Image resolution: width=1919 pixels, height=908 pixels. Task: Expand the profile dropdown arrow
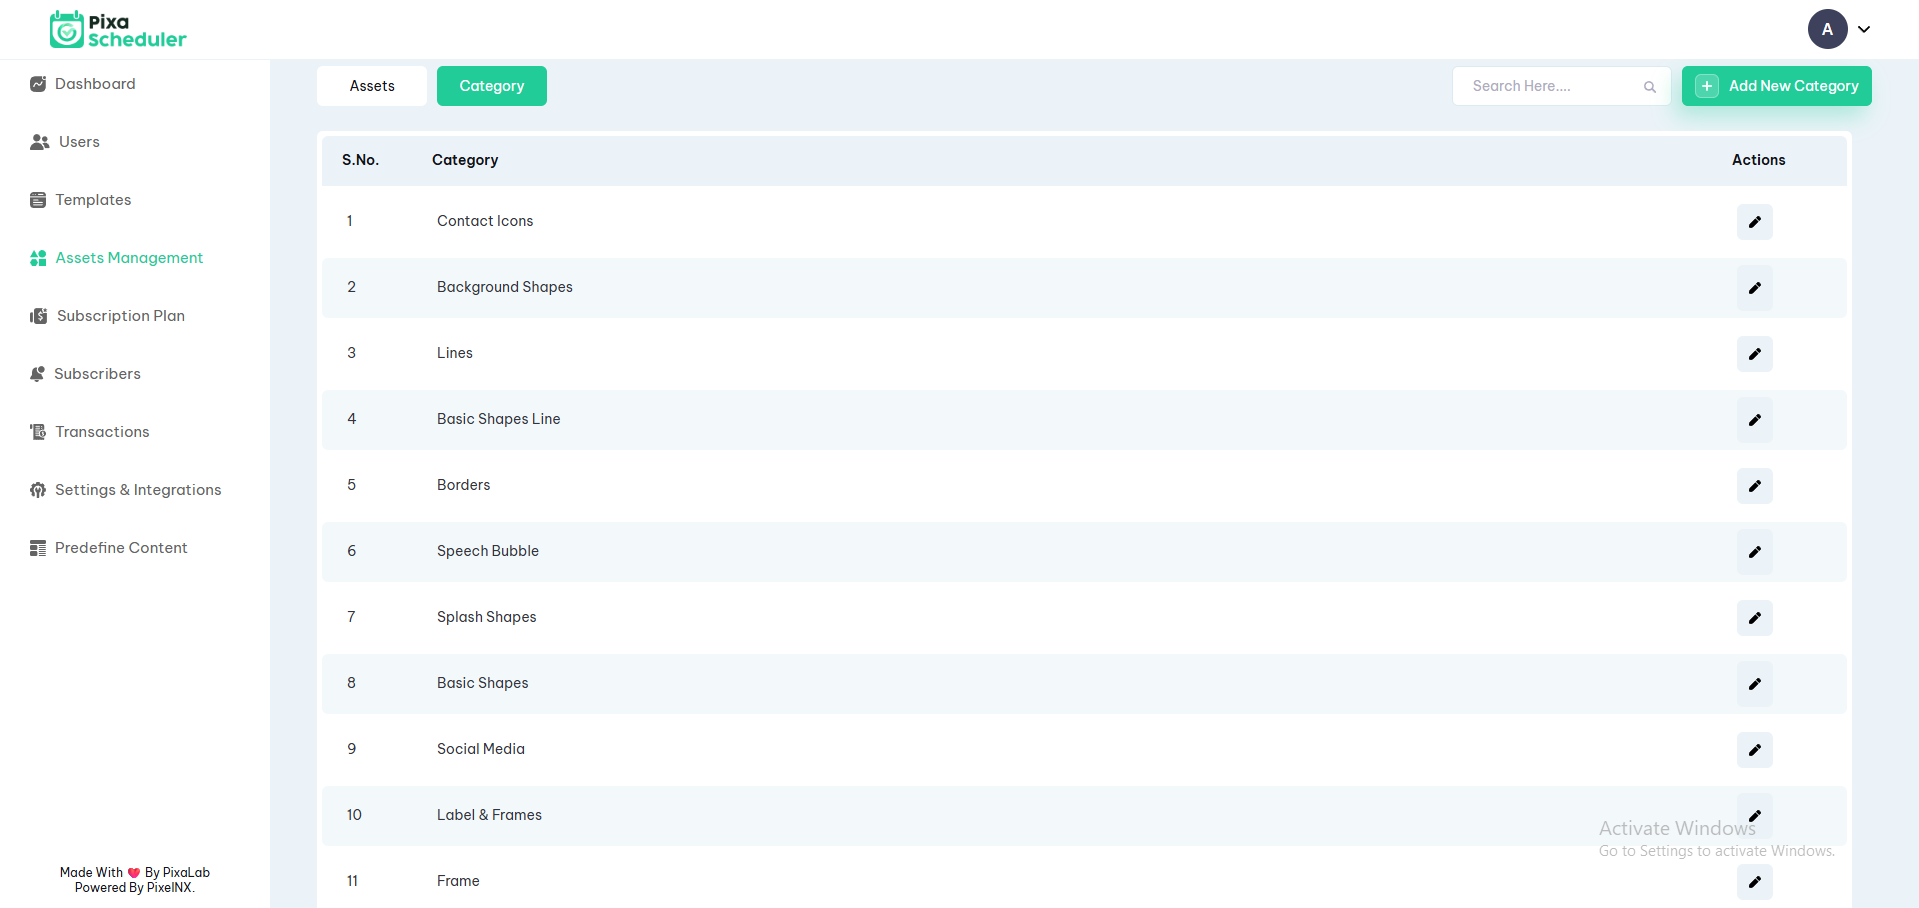tap(1864, 30)
